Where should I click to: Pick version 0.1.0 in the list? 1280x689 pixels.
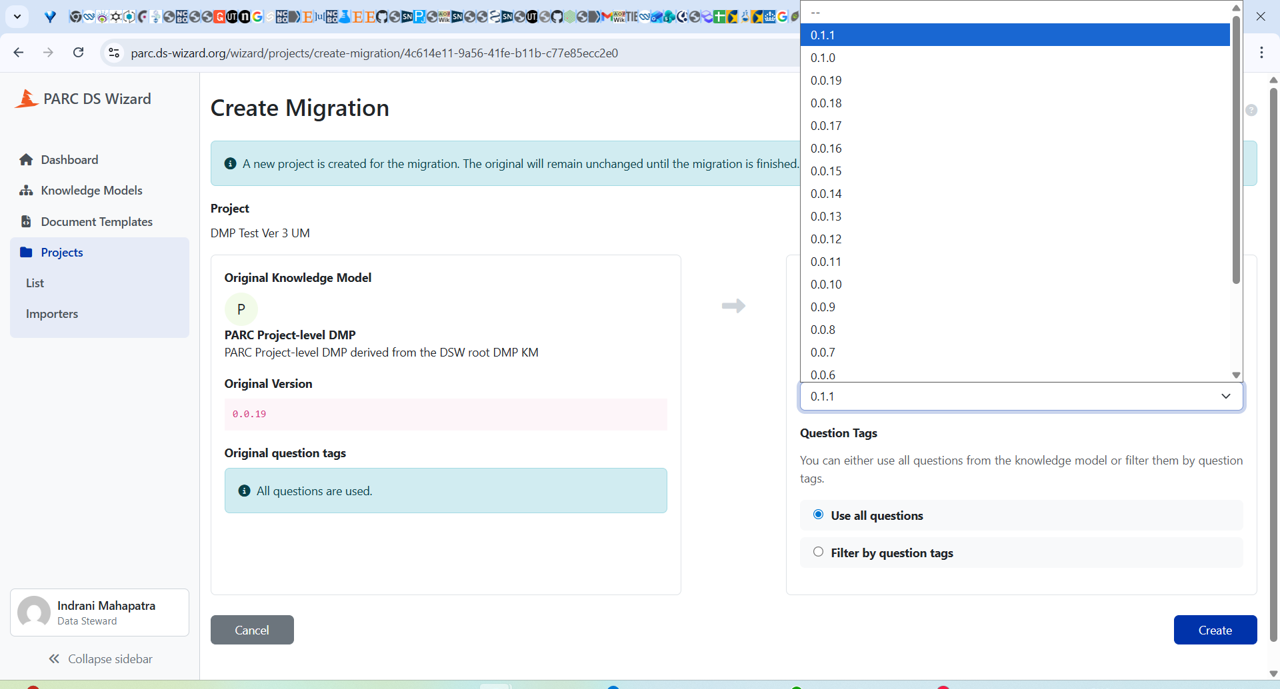pyautogui.click(x=823, y=58)
